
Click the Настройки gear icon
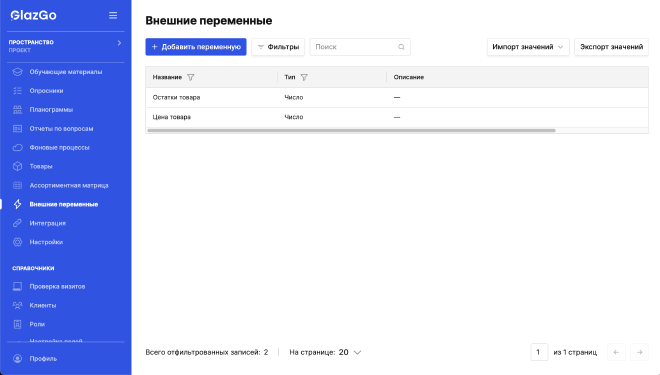click(x=17, y=242)
